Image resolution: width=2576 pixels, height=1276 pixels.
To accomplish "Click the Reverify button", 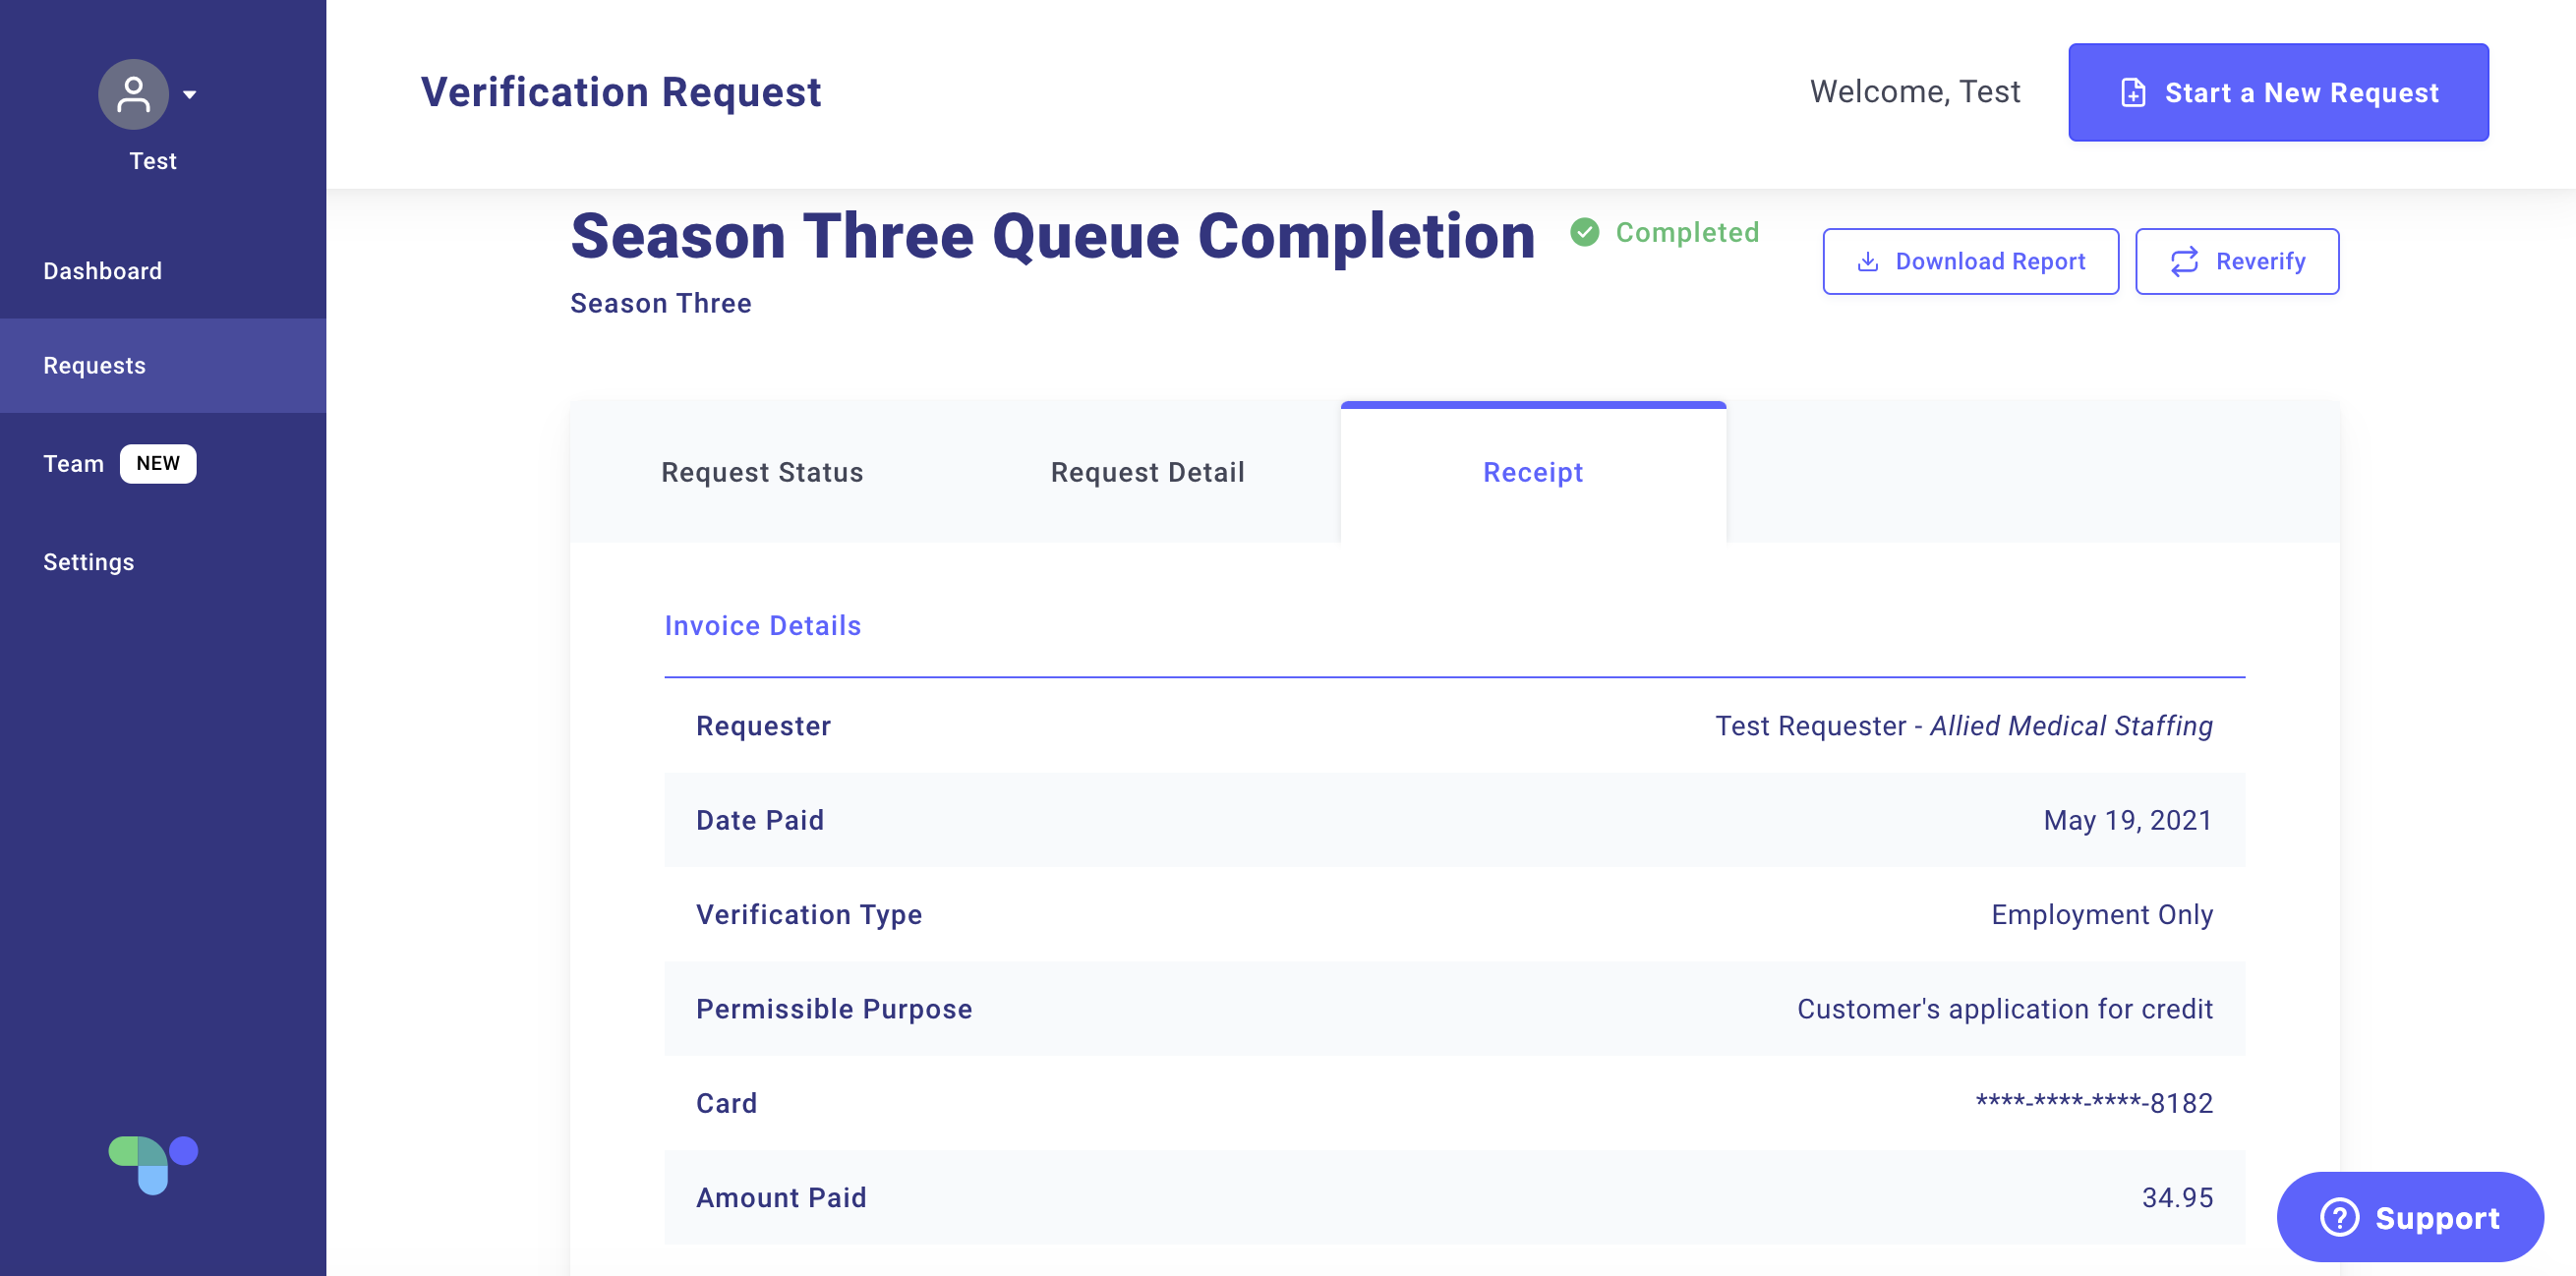I will pos(2237,261).
